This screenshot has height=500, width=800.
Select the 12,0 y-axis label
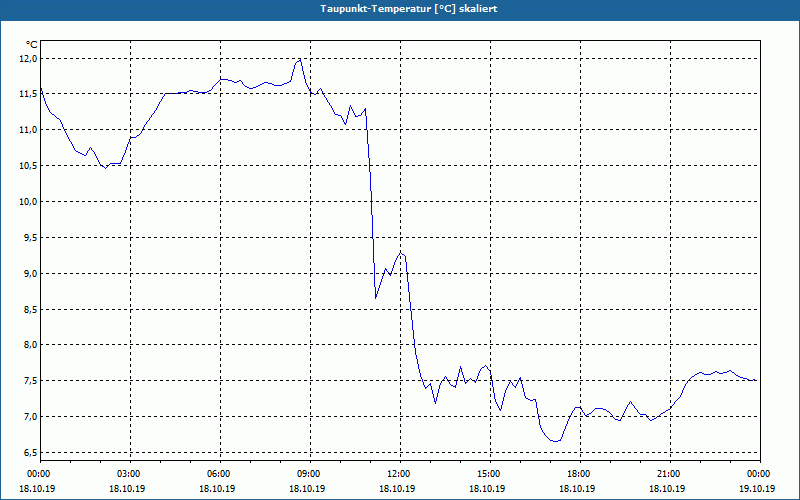28,59
